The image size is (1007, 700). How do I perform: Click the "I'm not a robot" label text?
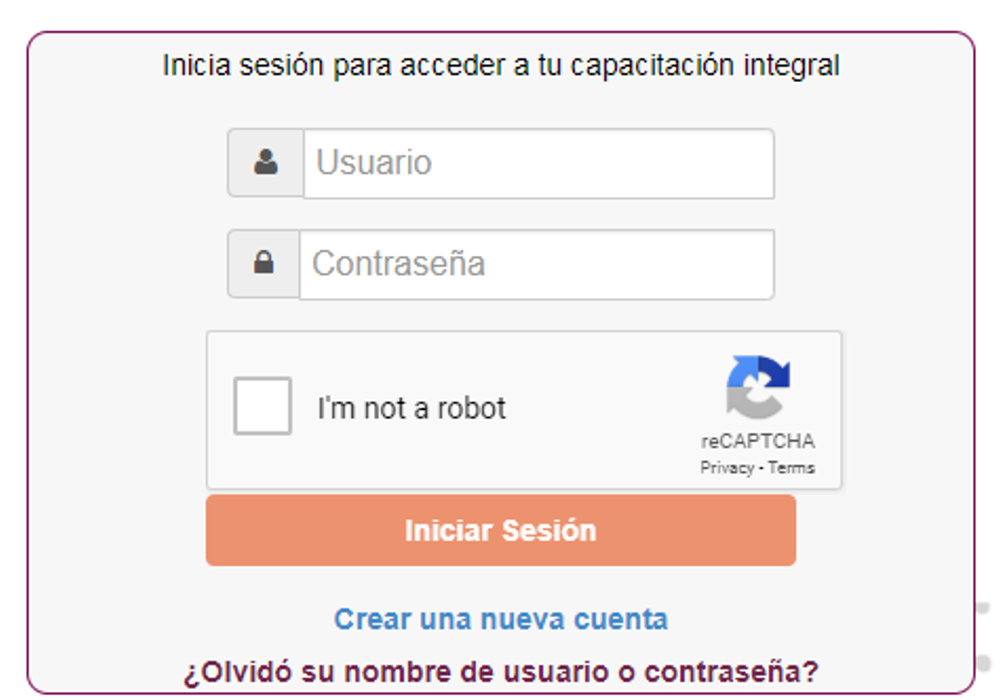point(412,408)
